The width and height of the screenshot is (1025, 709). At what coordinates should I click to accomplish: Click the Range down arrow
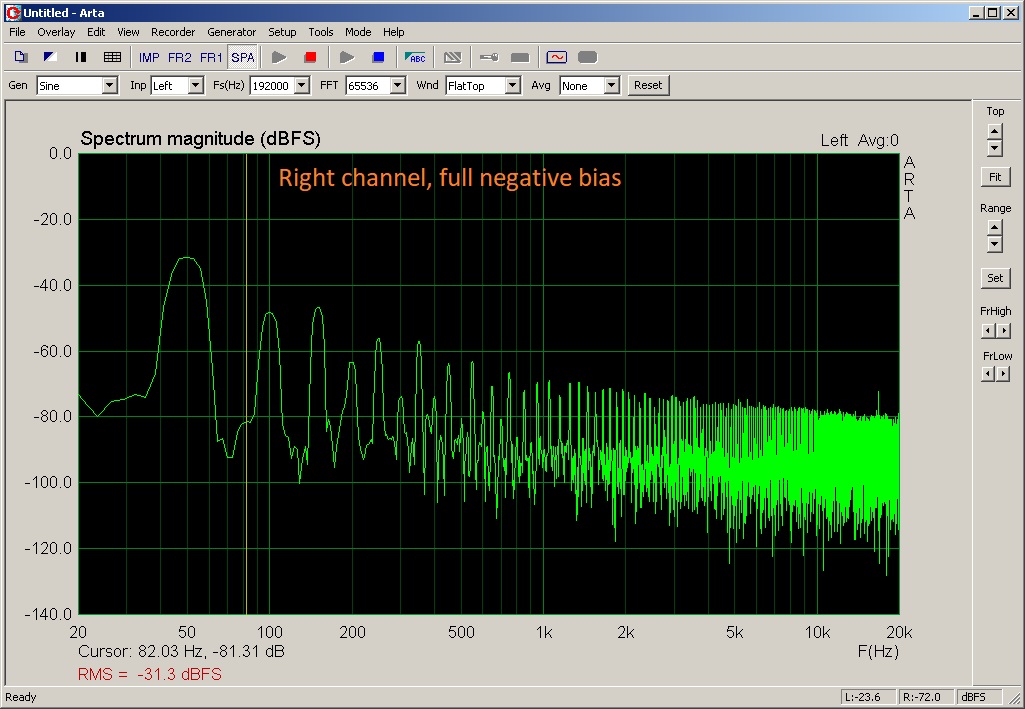coord(994,244)
